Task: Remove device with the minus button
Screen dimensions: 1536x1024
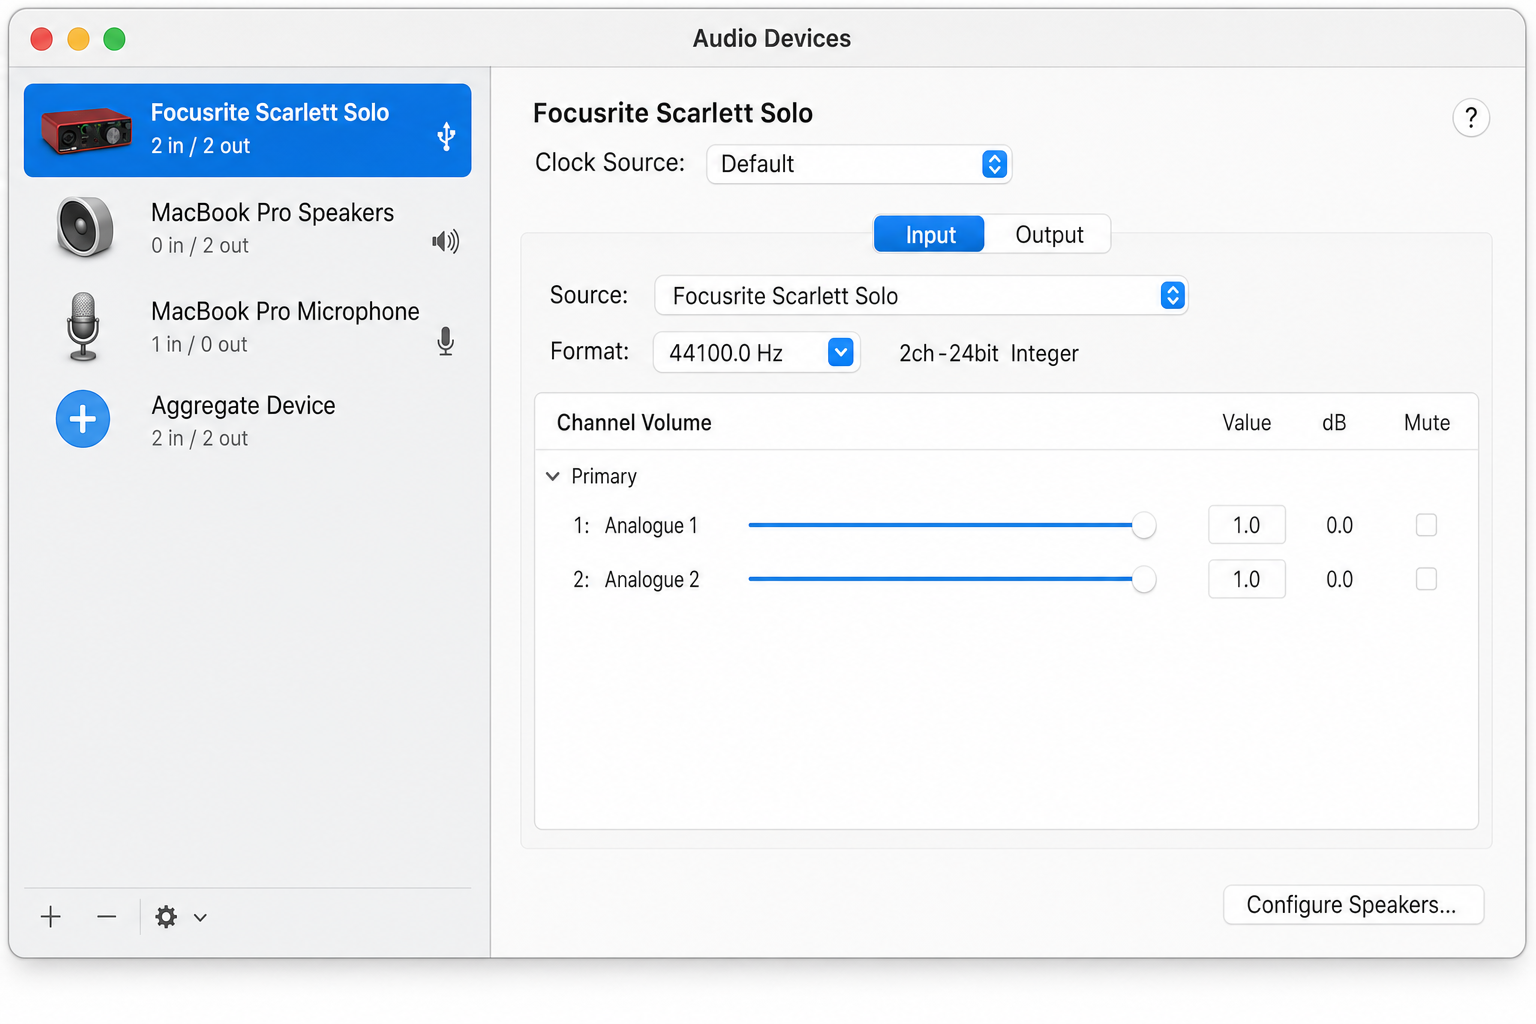Action: [107, 917]
